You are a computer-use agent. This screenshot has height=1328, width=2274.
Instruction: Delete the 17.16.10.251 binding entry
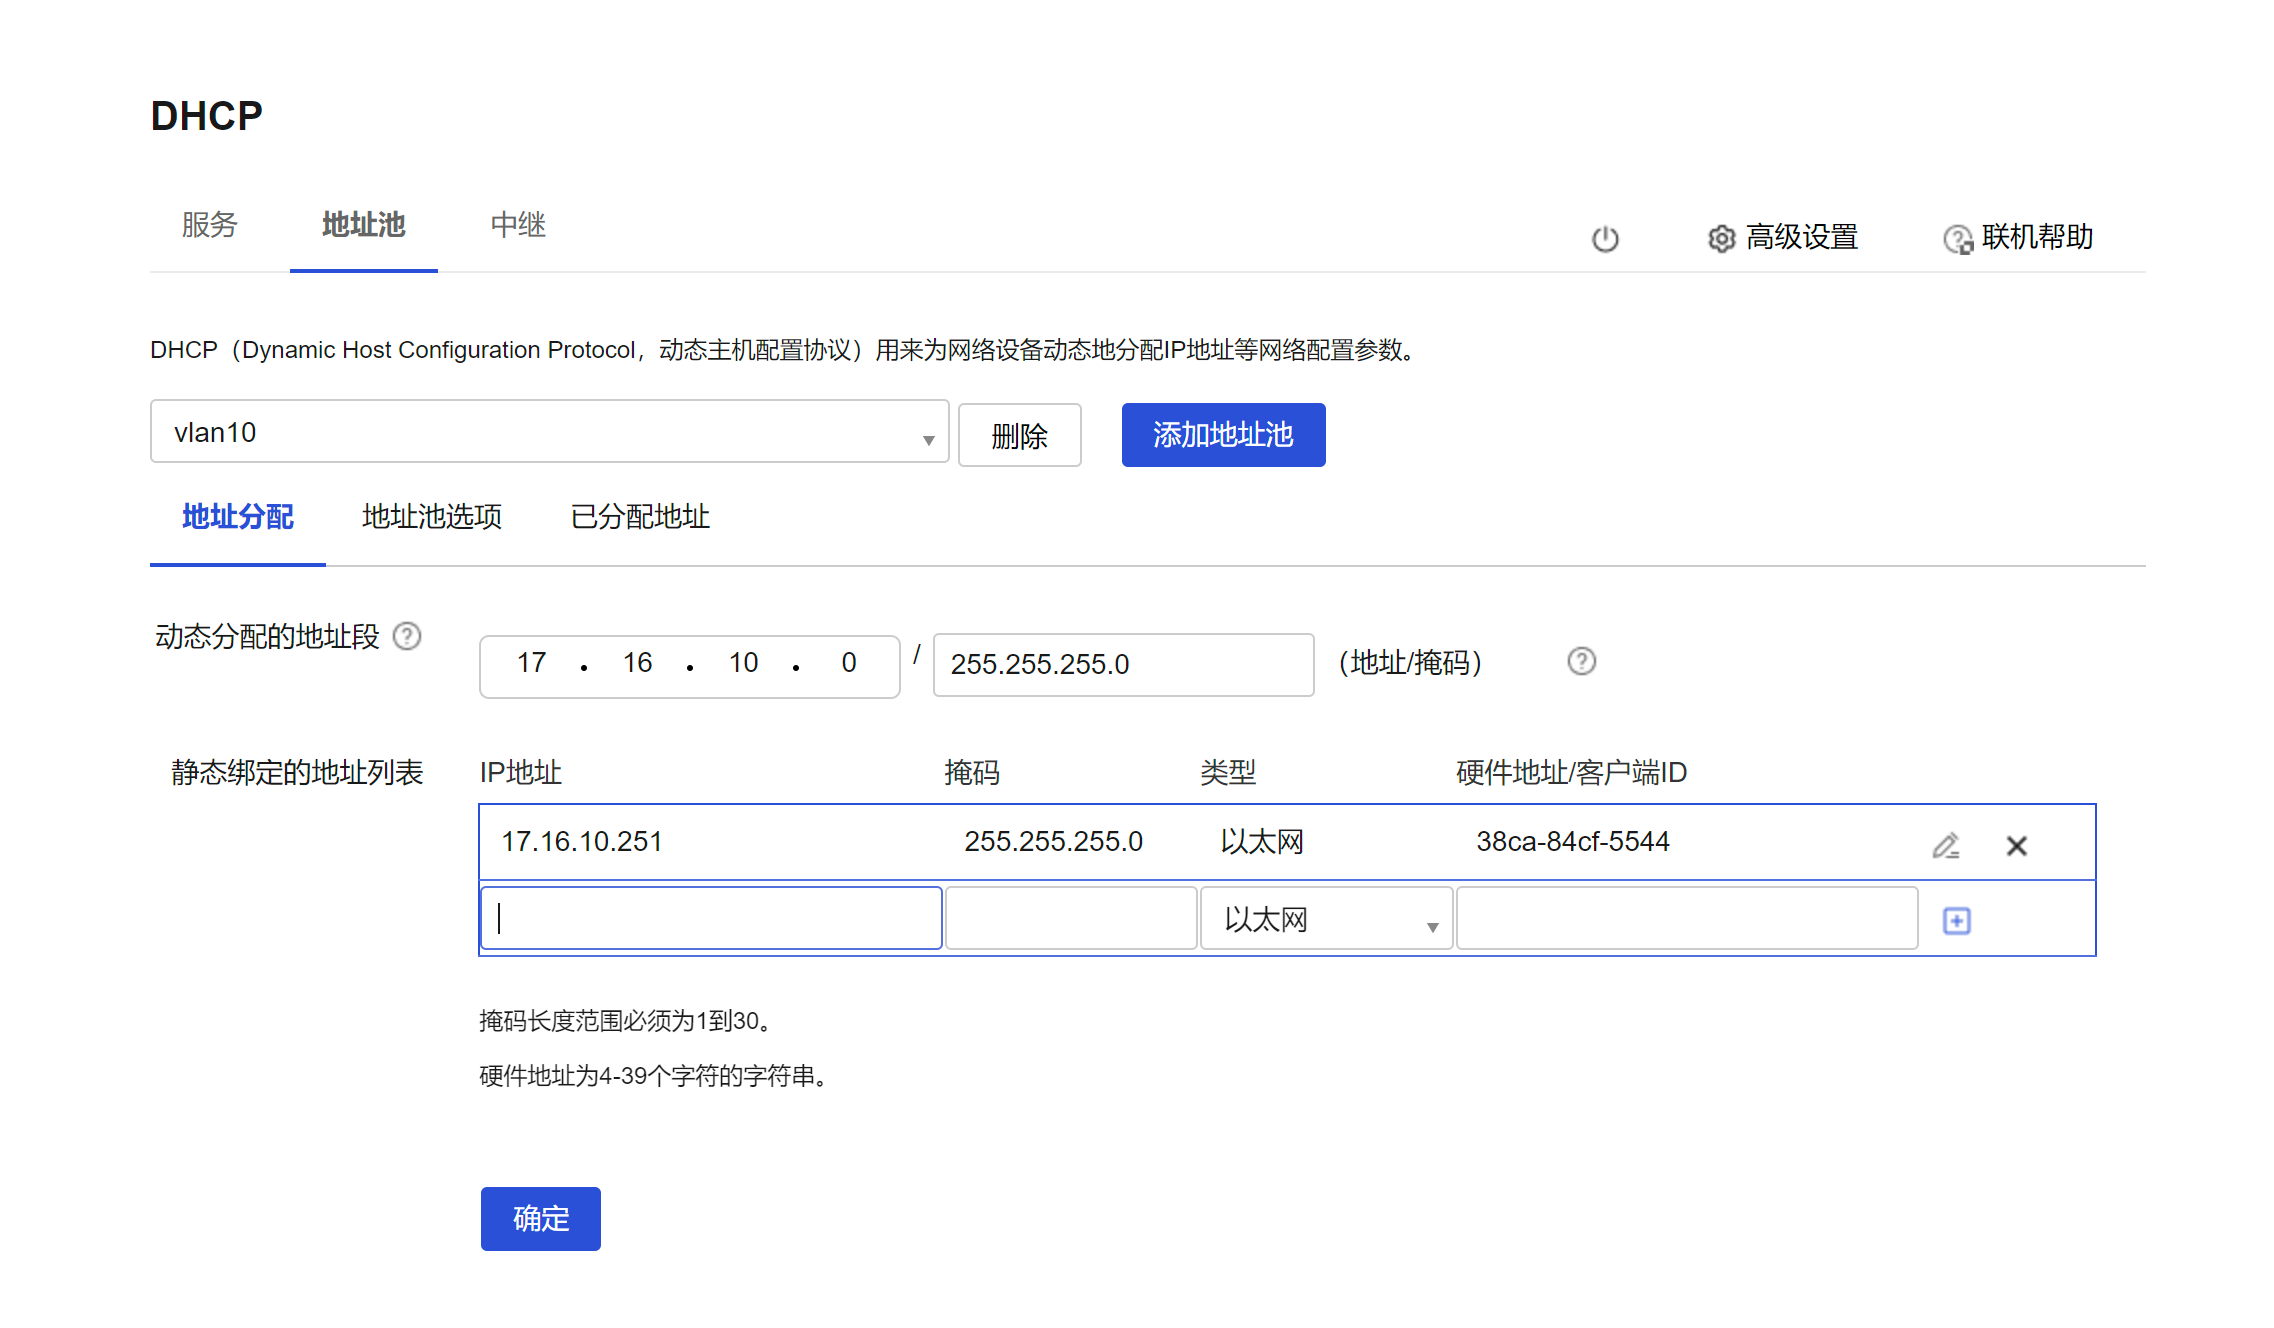(2016, 845)
